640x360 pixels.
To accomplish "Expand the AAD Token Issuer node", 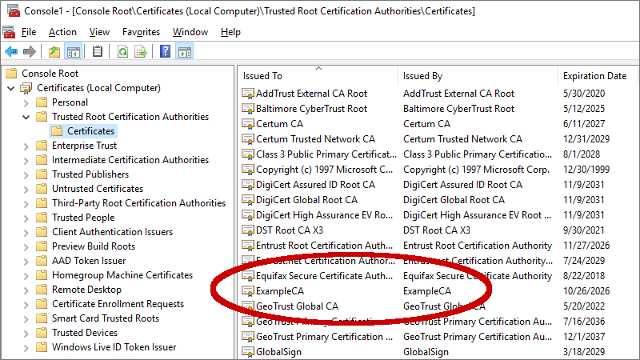I will [26, 262].
